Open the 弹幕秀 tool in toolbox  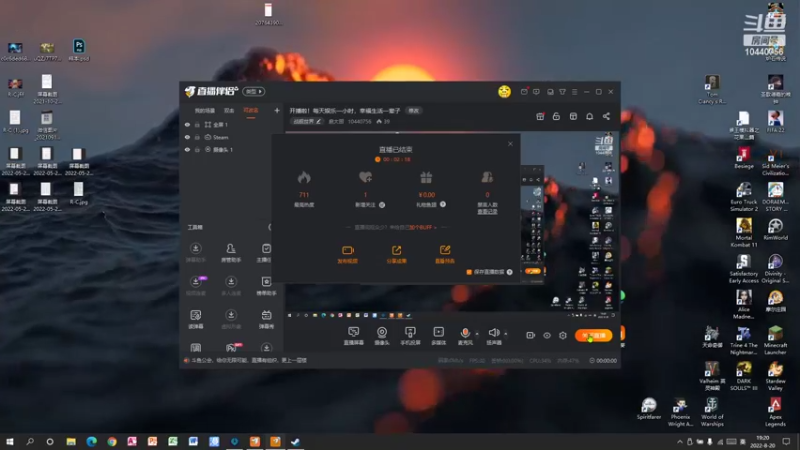point(266,319)
